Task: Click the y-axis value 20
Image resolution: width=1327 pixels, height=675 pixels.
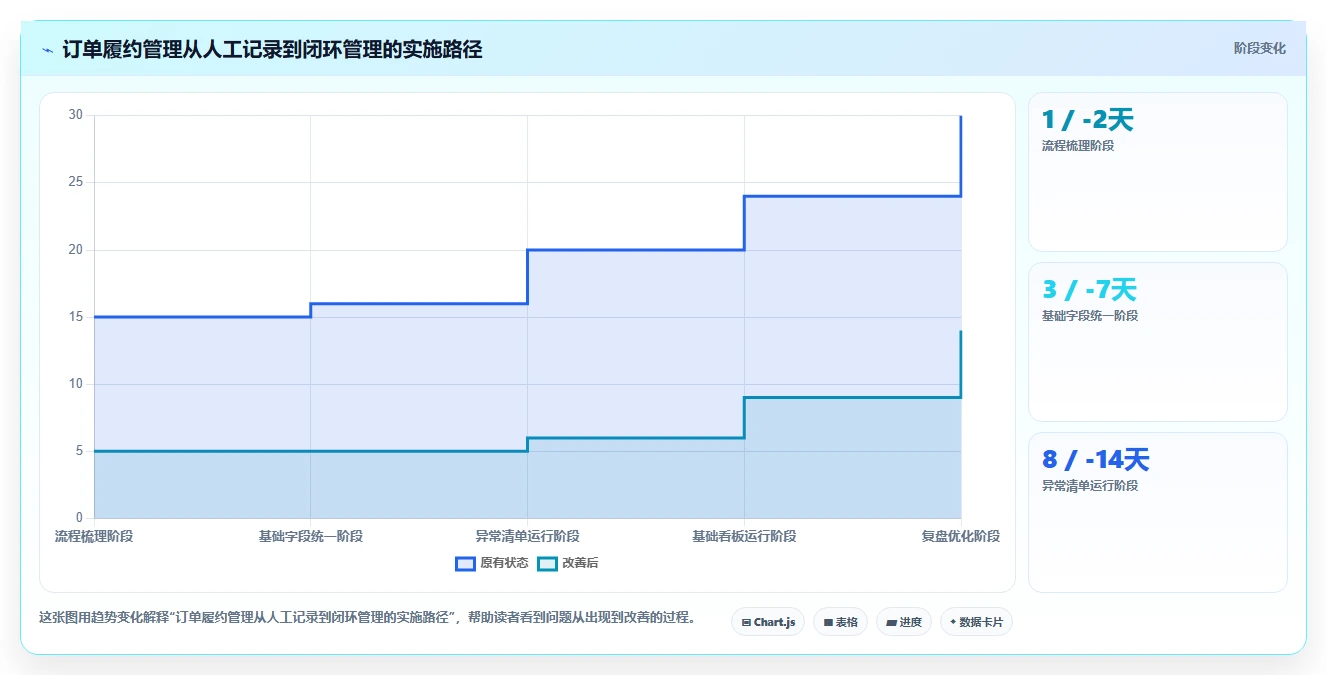Action: (x=75, y=249)
